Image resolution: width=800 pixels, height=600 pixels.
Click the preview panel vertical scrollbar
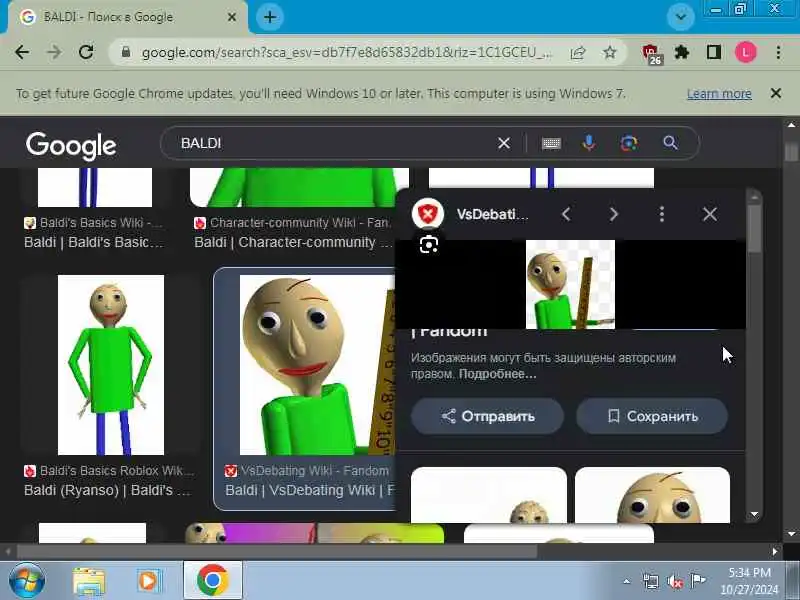[x=754, y=230]
